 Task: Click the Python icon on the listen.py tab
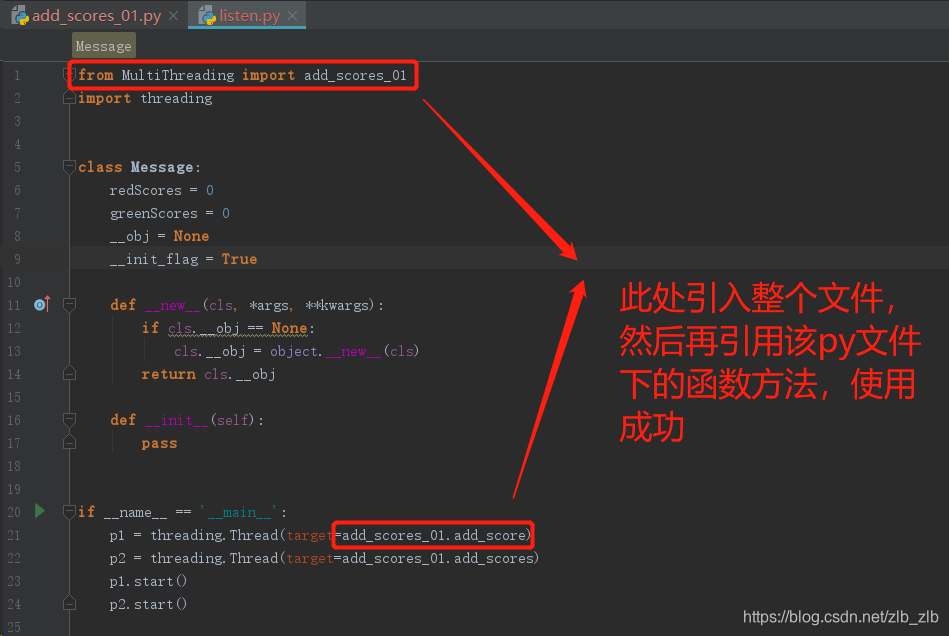click(207, 15)
